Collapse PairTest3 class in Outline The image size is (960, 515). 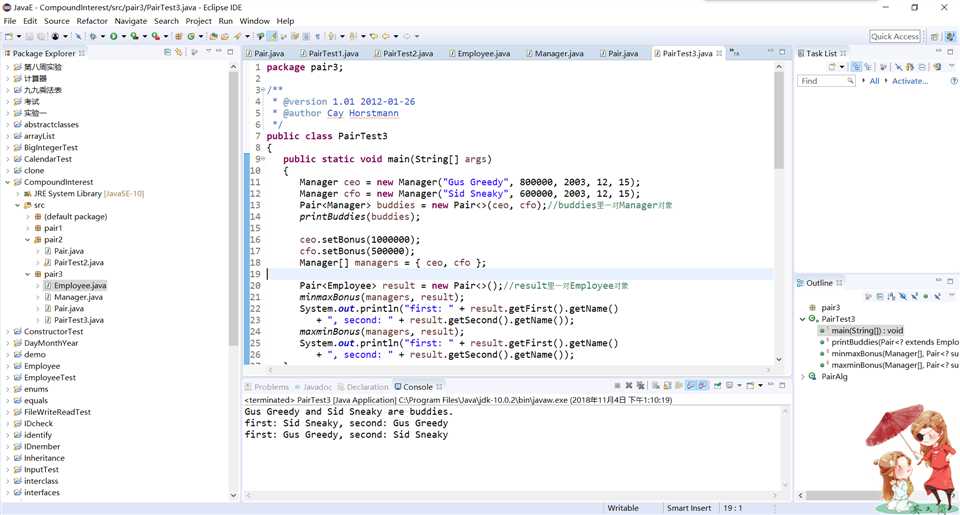tap(803, 319)
